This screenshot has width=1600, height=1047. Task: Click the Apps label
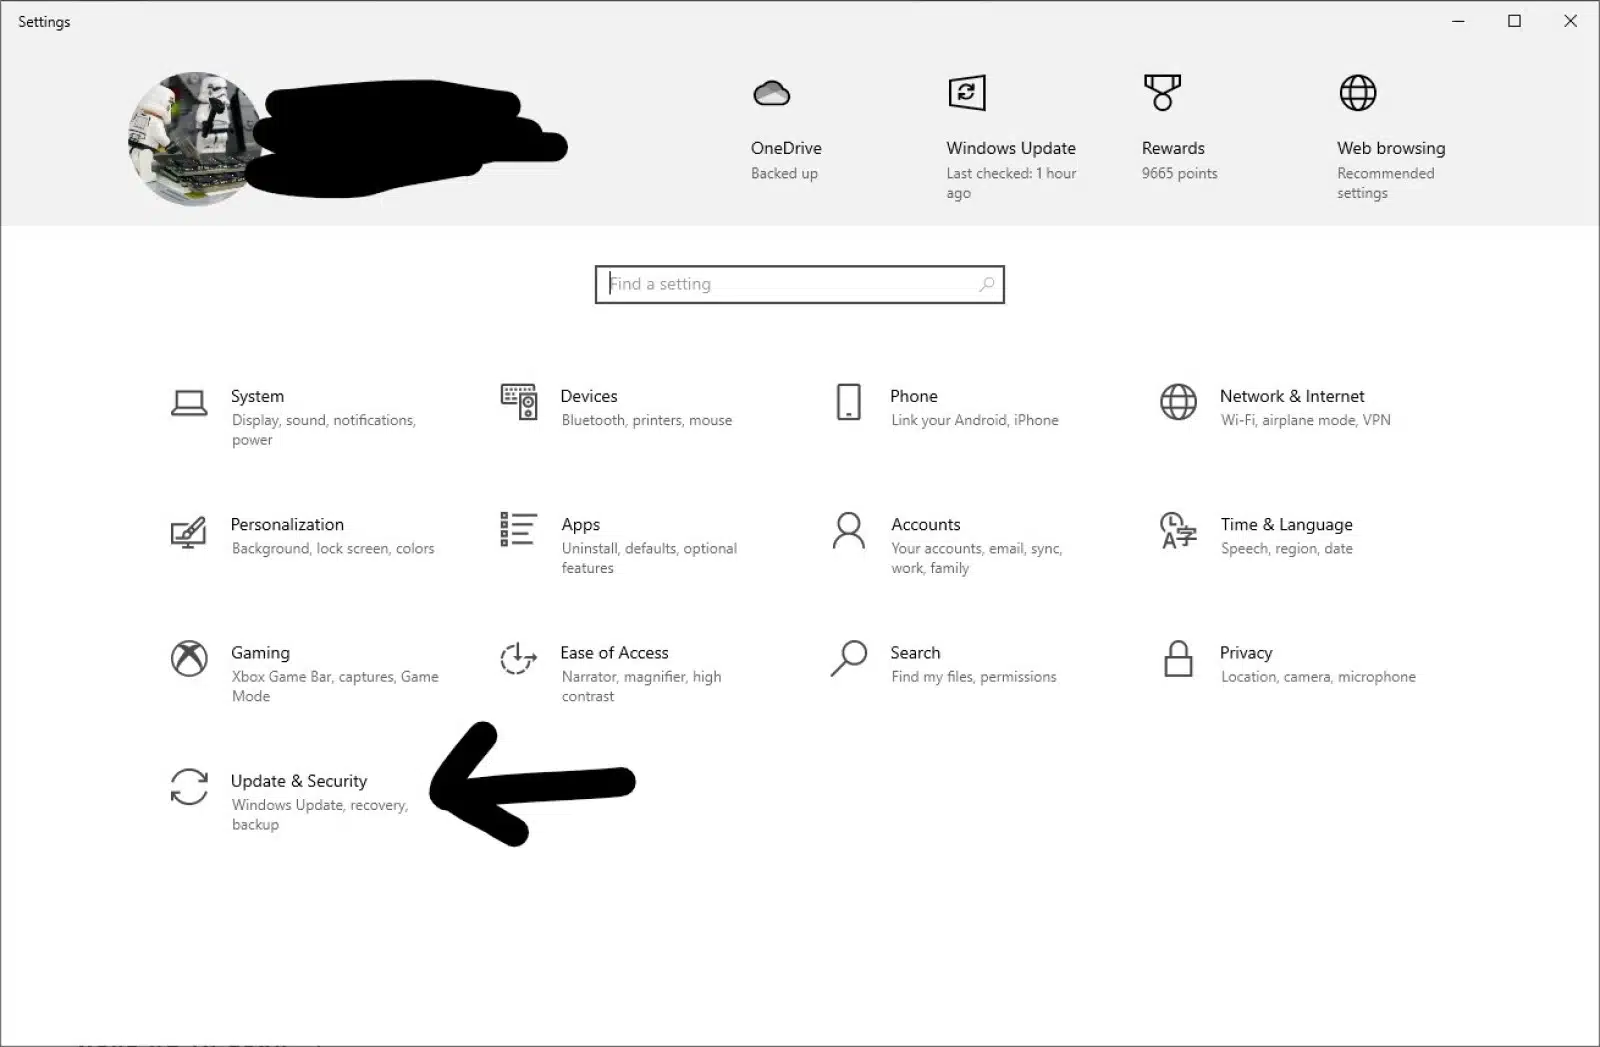(x=580, y=525)
